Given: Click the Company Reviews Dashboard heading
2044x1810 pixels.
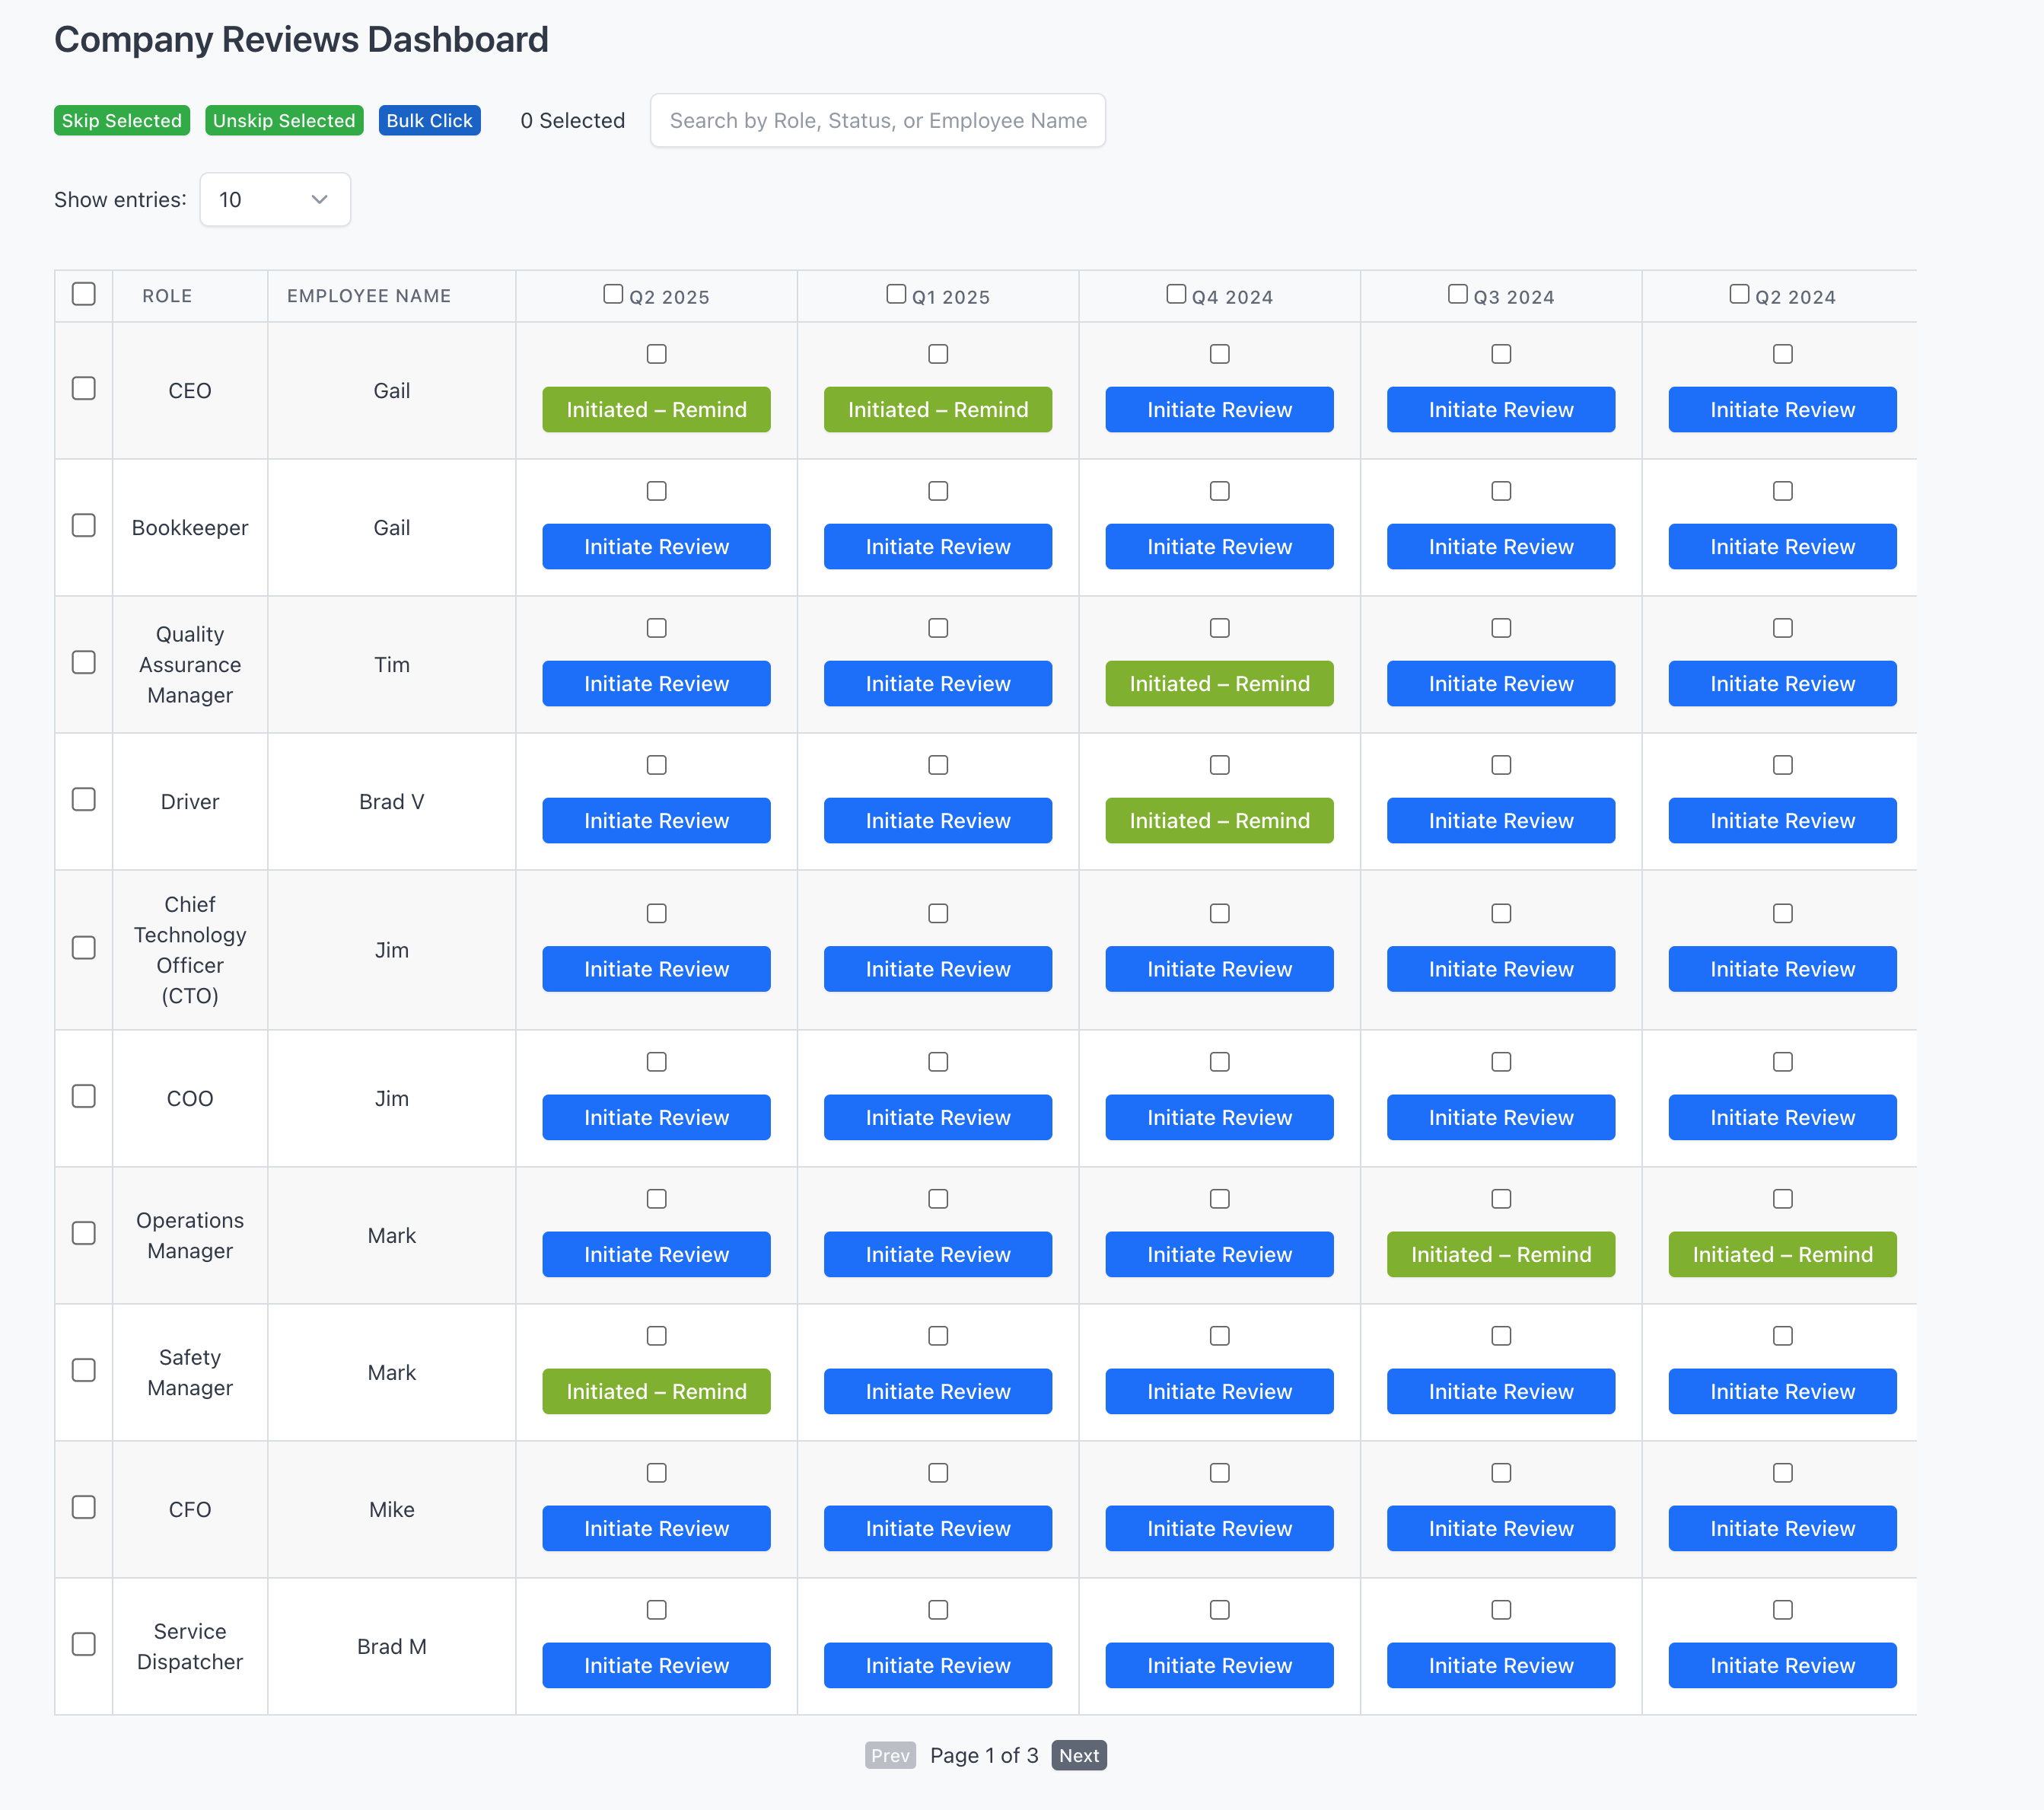Looking at the screenshot, I should click(301, 39).
